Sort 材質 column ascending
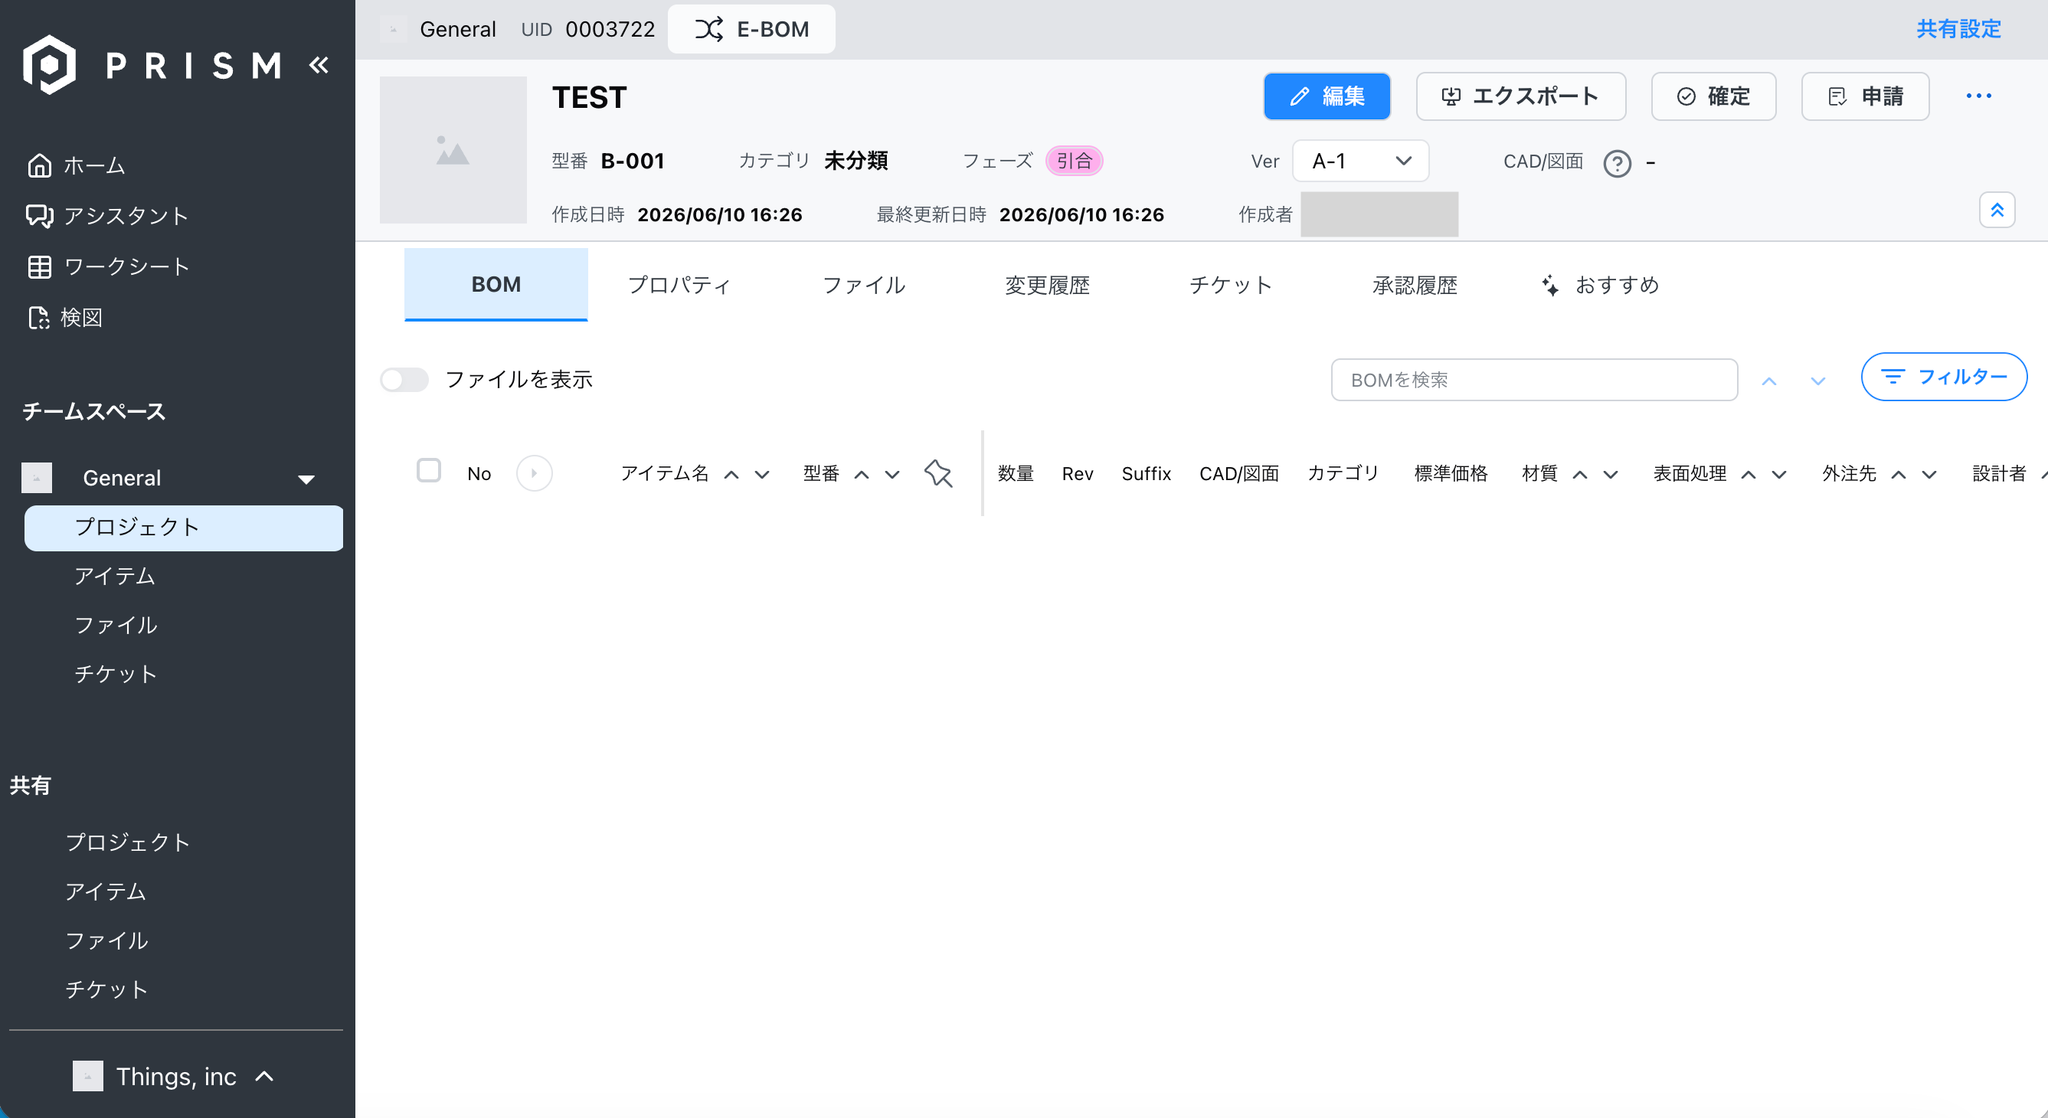 click(x=1580, y=475)
